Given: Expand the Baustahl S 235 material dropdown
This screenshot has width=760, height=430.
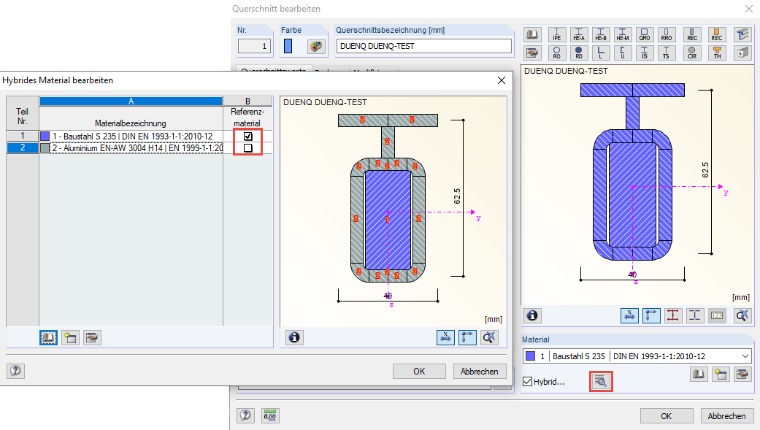Looking at the screenshot, I should coord(745,356).
